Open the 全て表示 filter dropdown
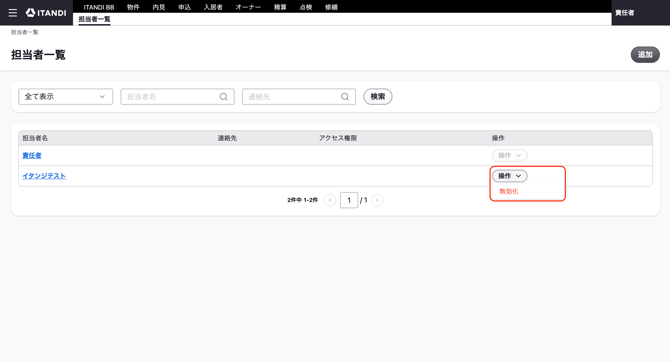The width and height of the screenshot is (670, 362). (65, 97)
